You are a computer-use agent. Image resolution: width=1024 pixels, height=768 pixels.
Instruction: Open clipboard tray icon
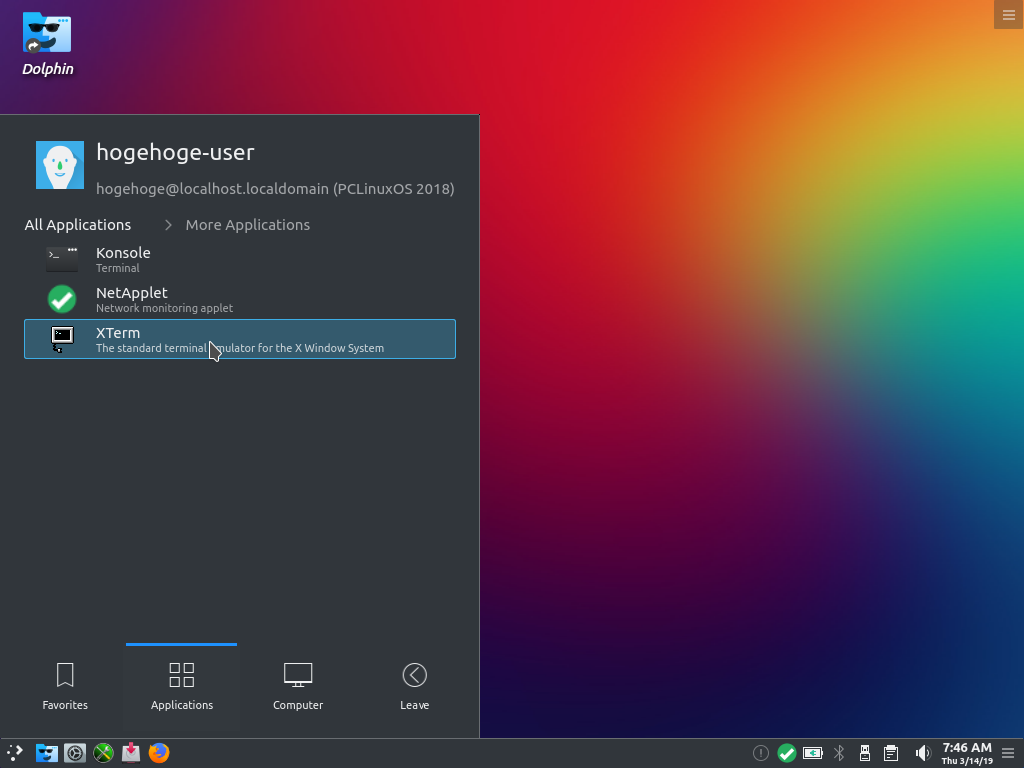coord(891,754)
